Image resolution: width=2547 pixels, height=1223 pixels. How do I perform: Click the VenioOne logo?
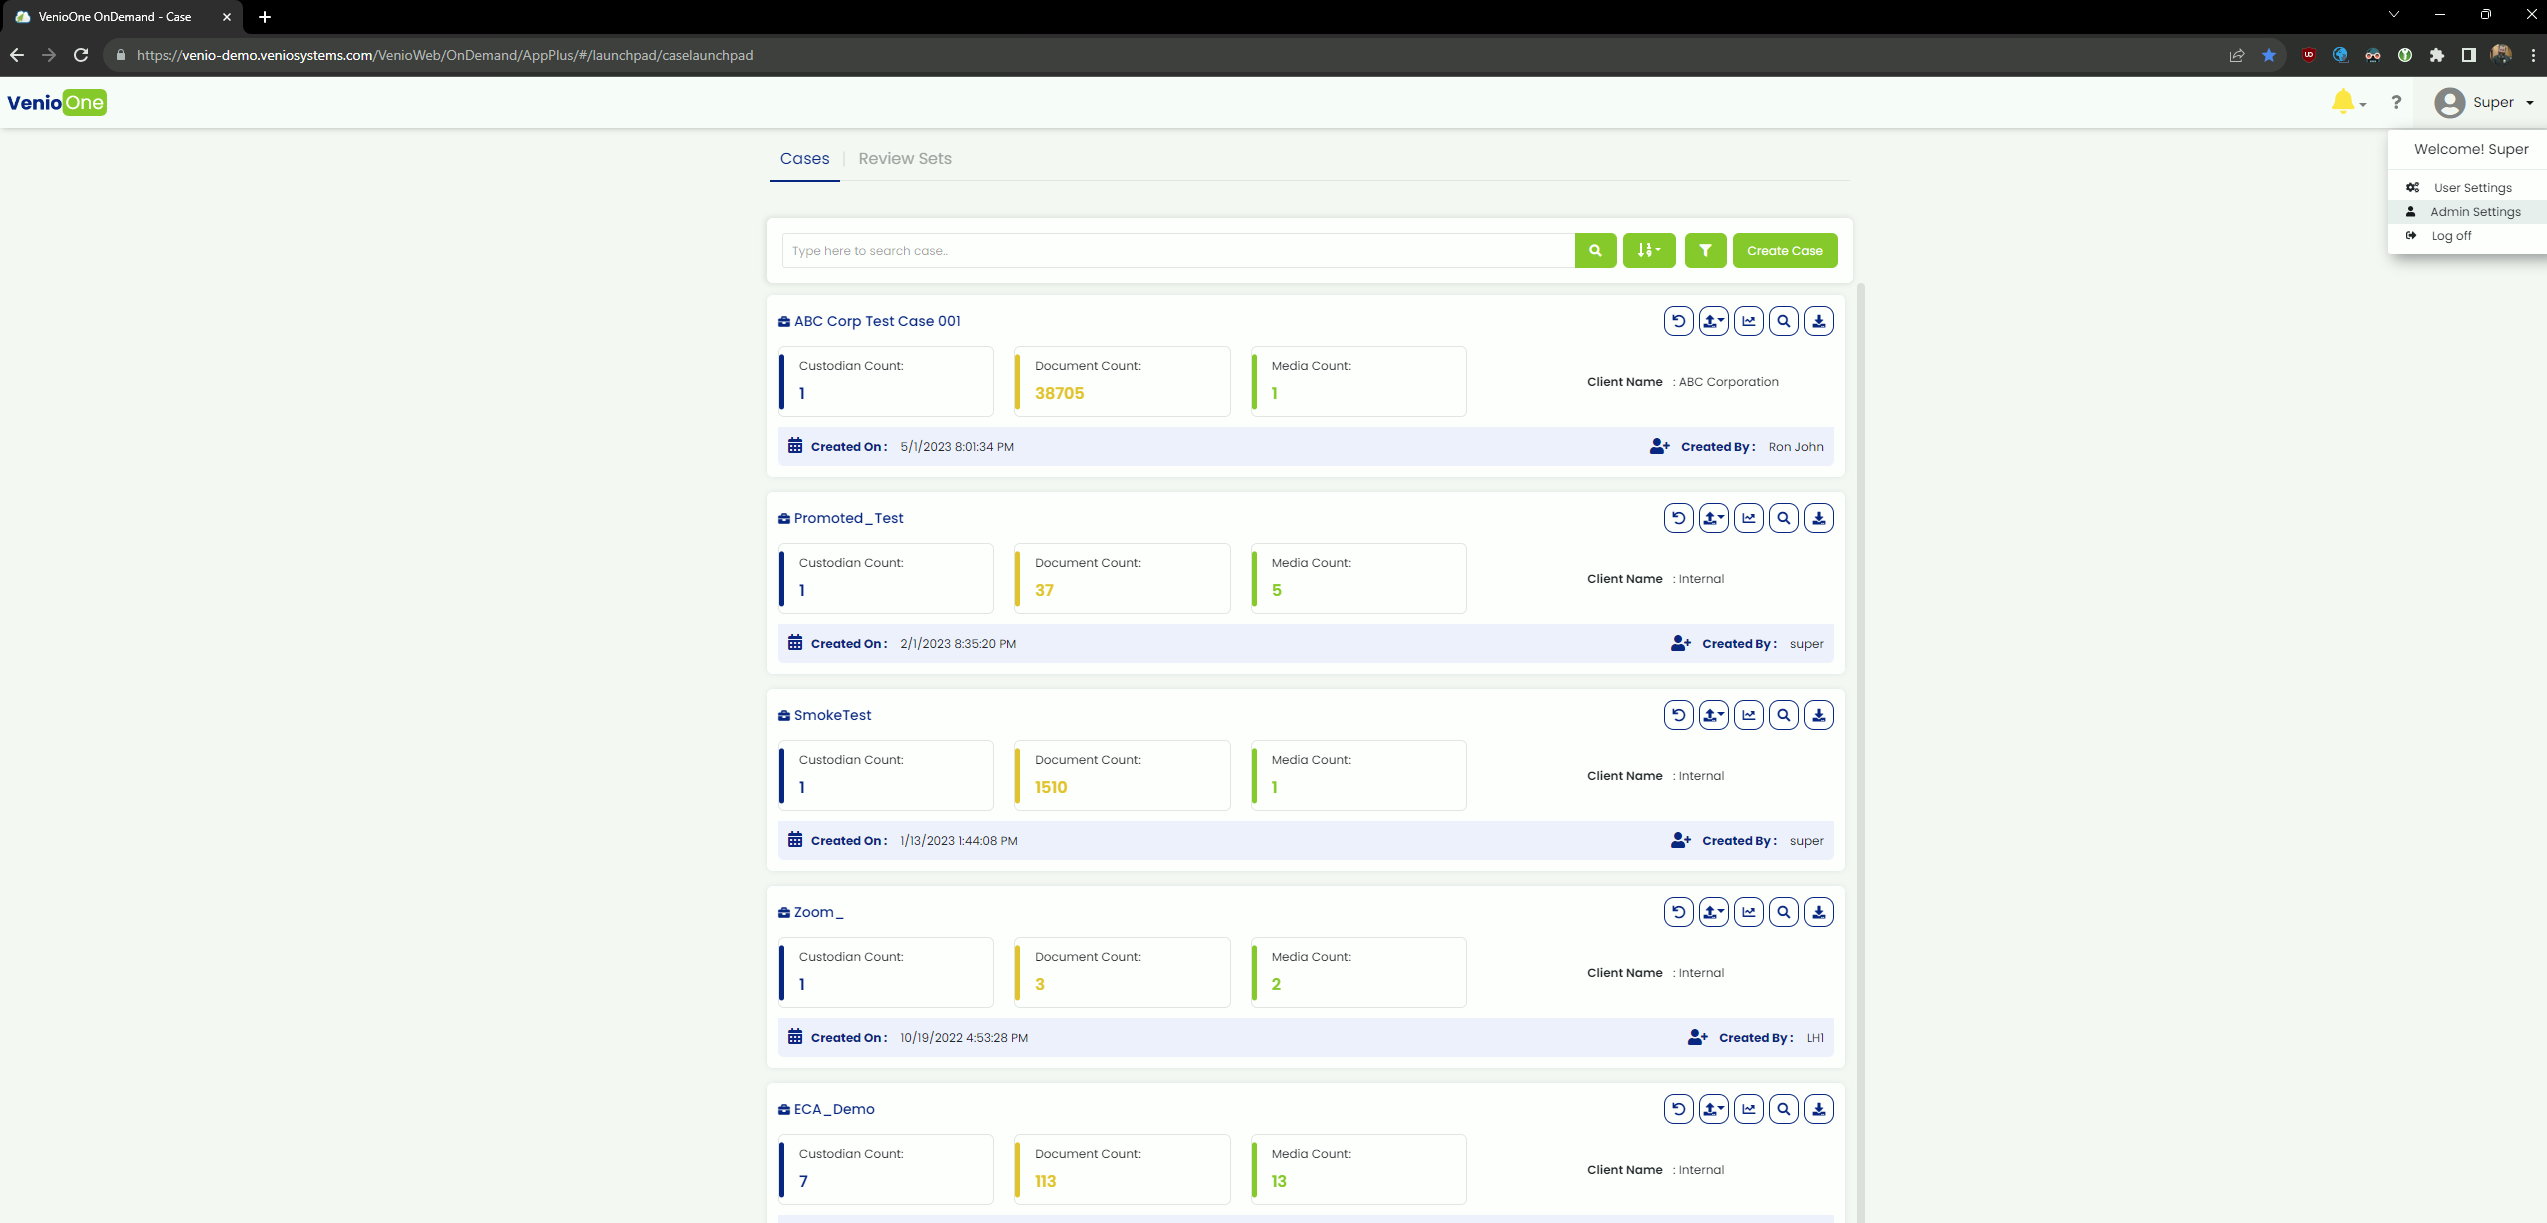(57, 103)
